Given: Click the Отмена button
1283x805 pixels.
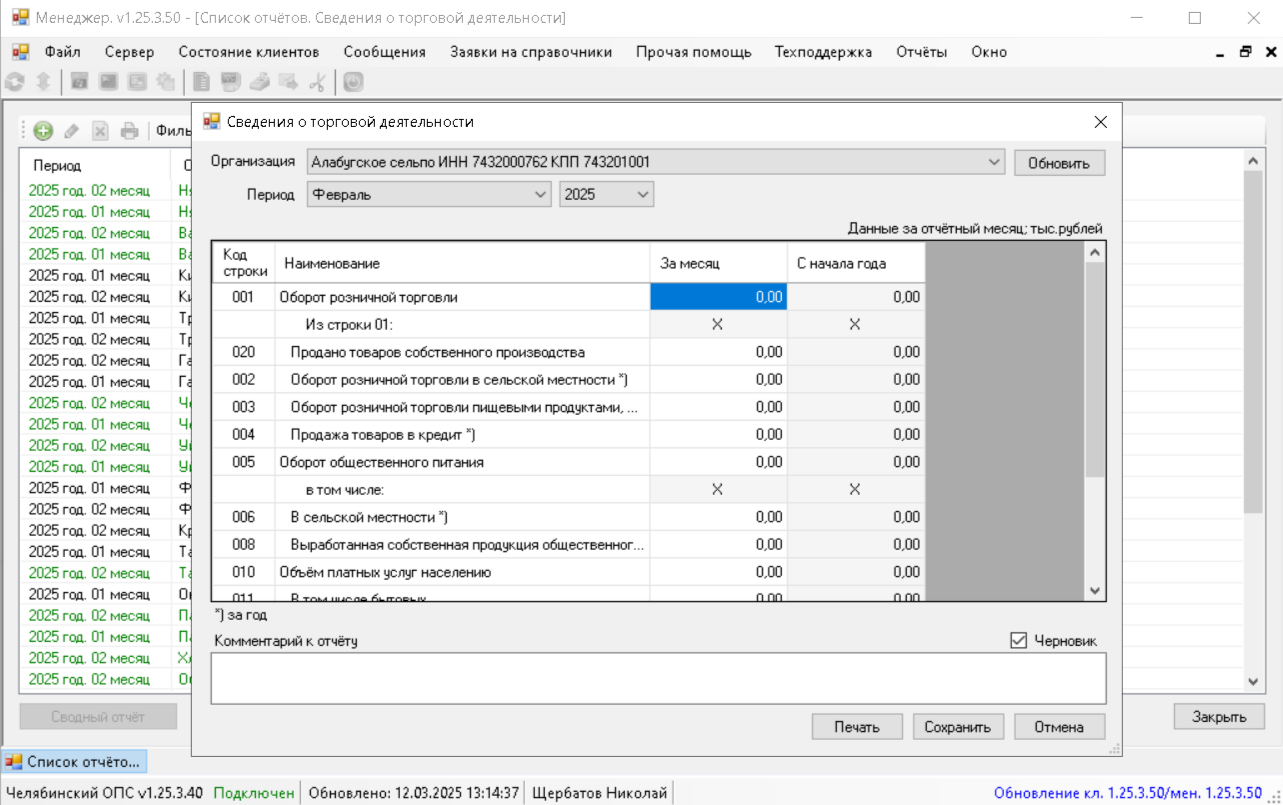Looking at the screenshot, I should point(1059,727).
